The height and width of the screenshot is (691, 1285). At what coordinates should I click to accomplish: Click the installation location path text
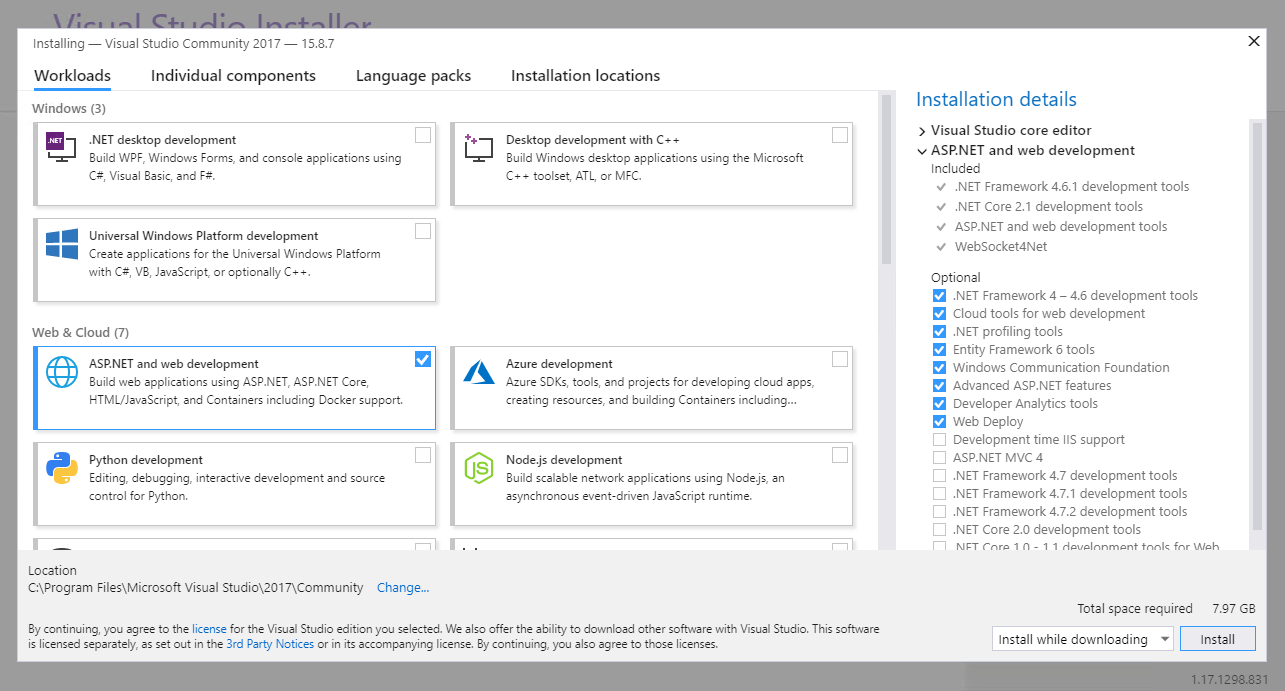point(196,588)
